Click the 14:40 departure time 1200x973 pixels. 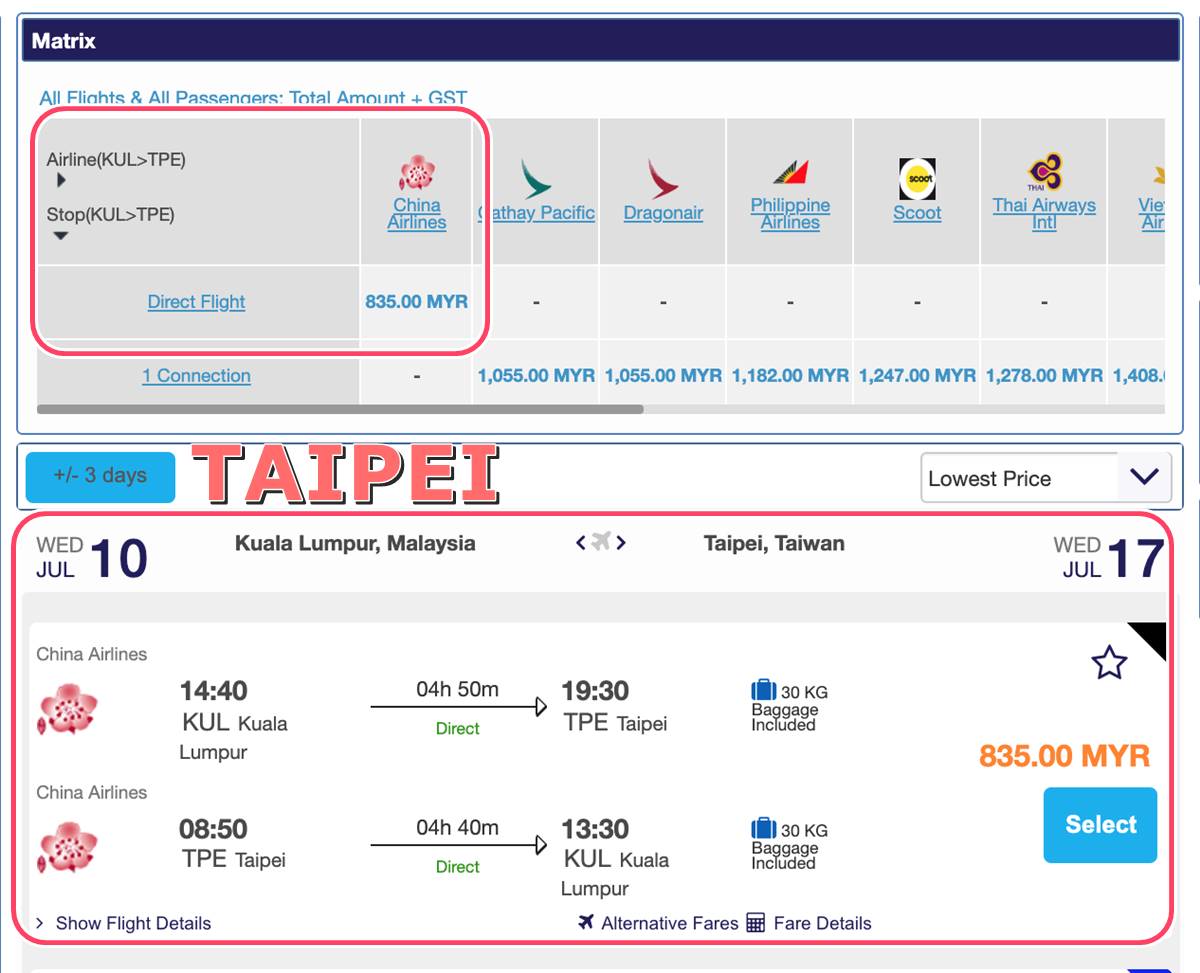tap(213, 690)
